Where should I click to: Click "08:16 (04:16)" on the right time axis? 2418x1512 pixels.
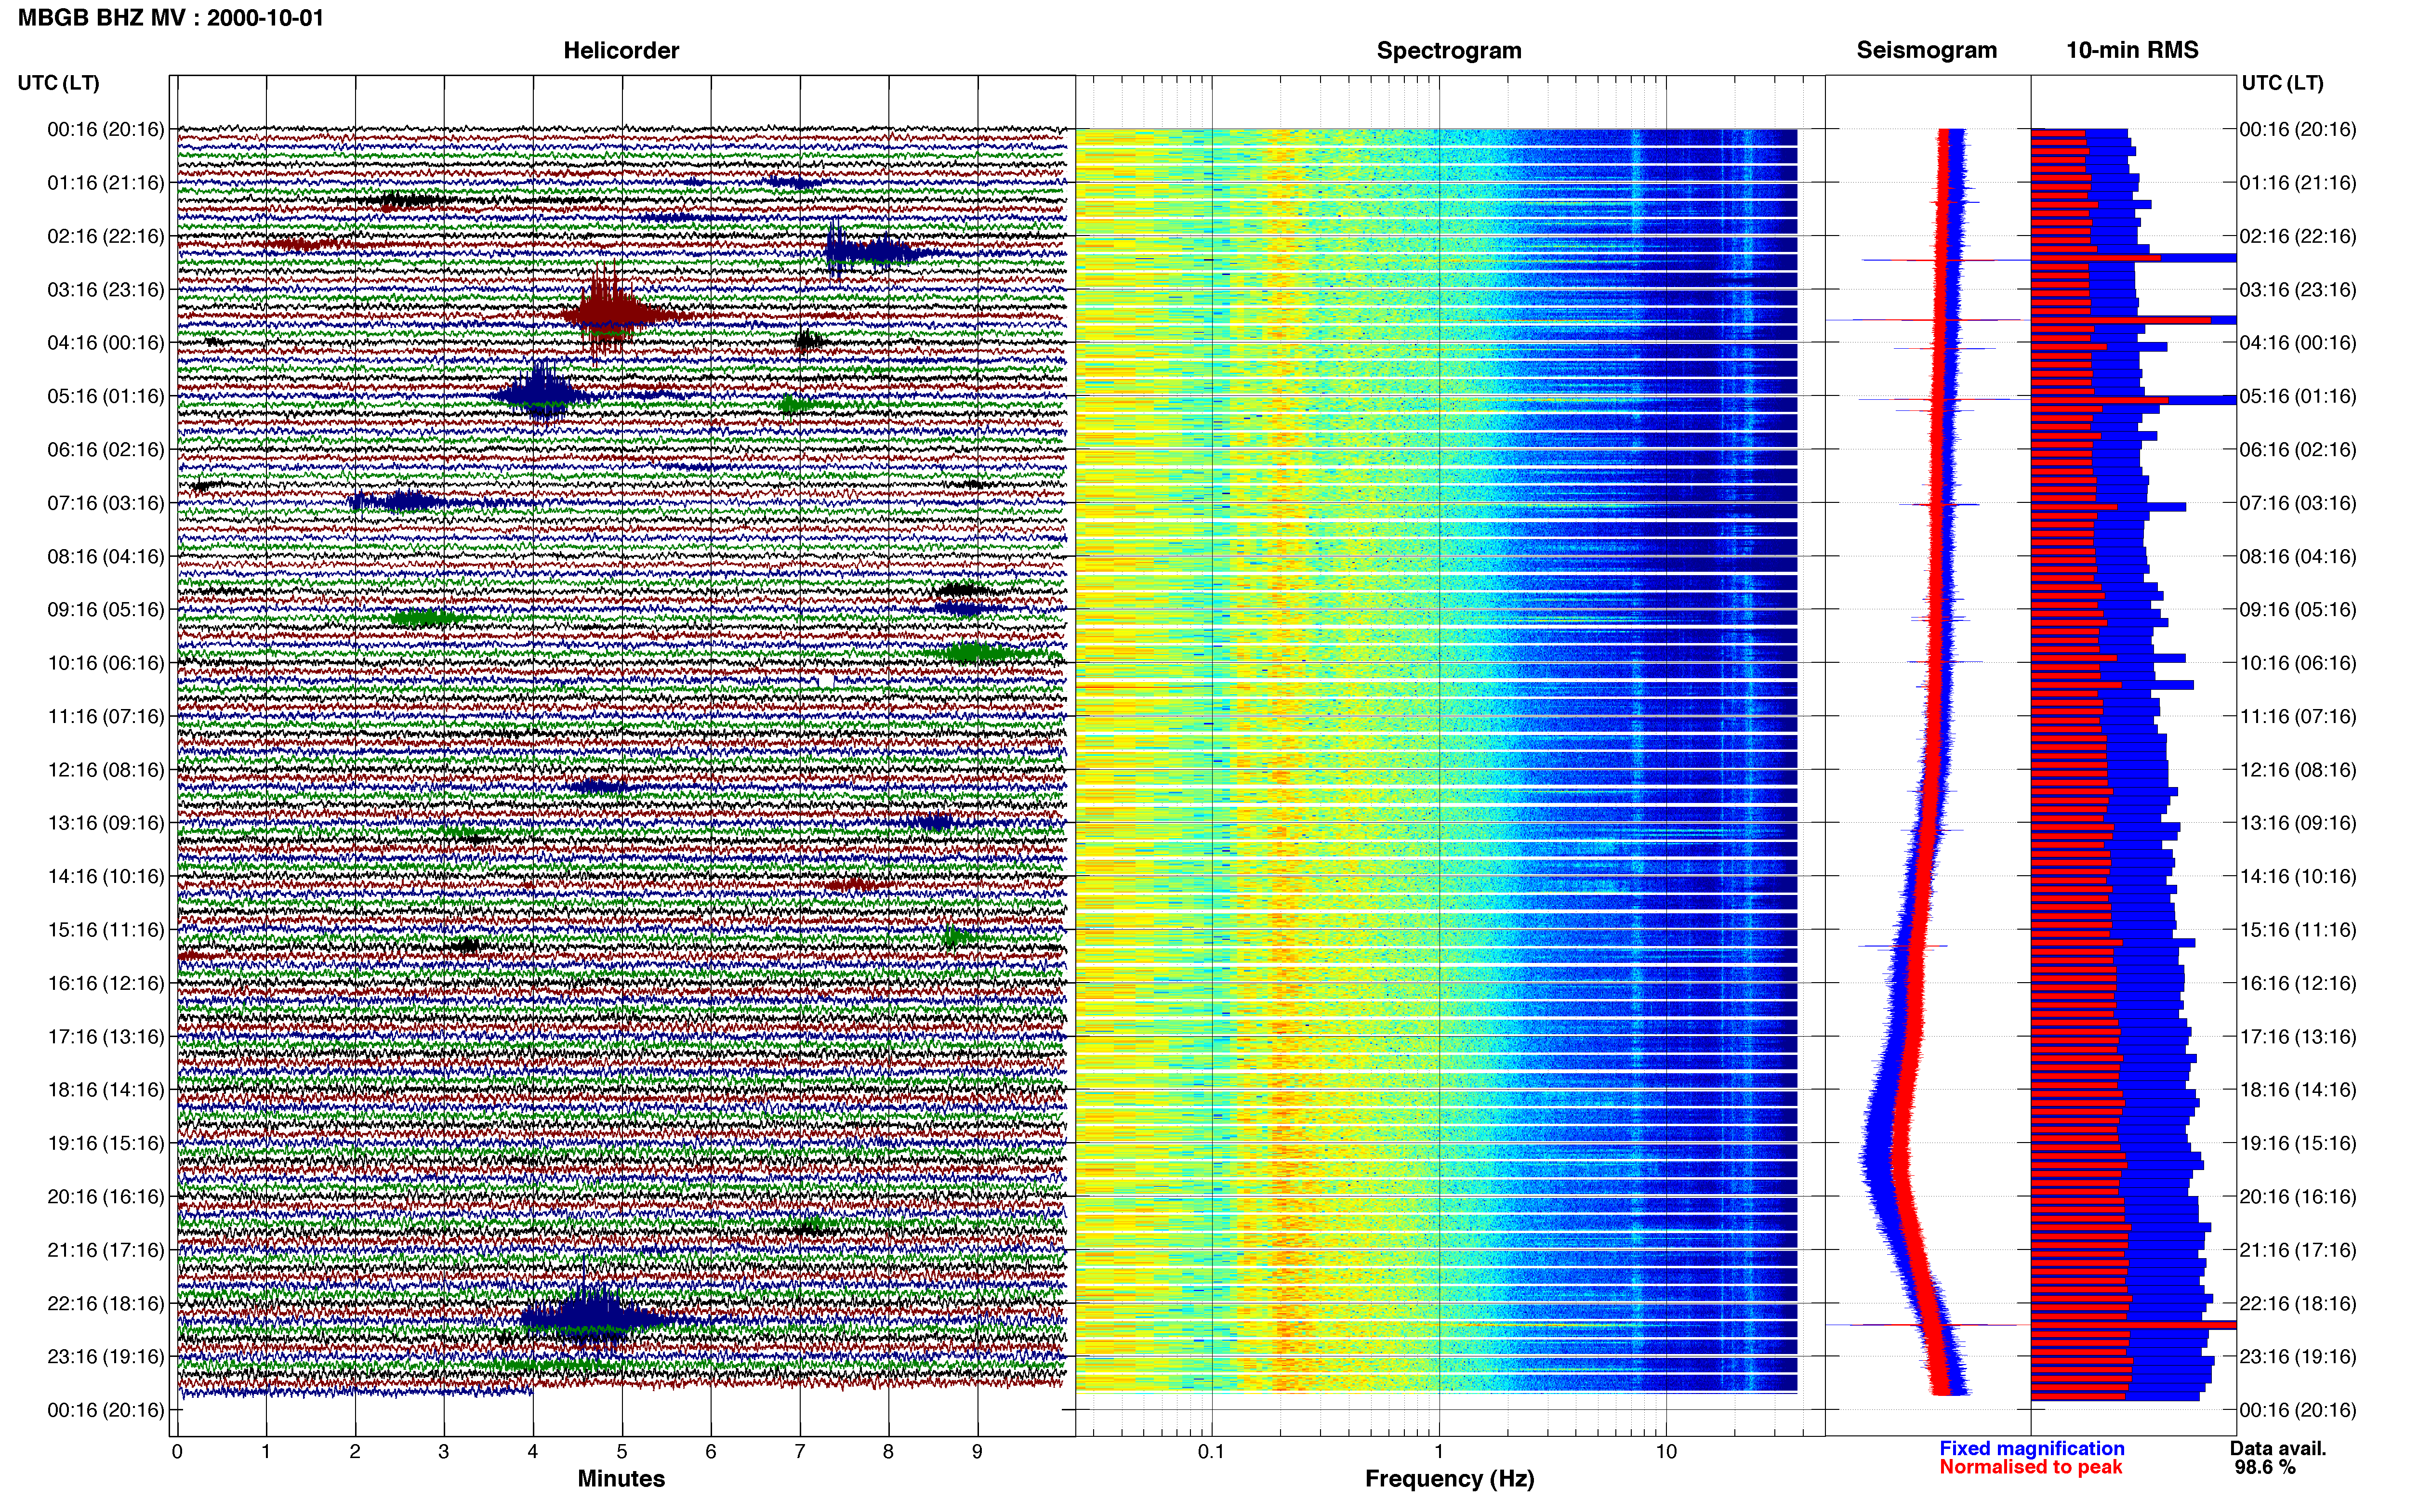[x=2298, y=556]
